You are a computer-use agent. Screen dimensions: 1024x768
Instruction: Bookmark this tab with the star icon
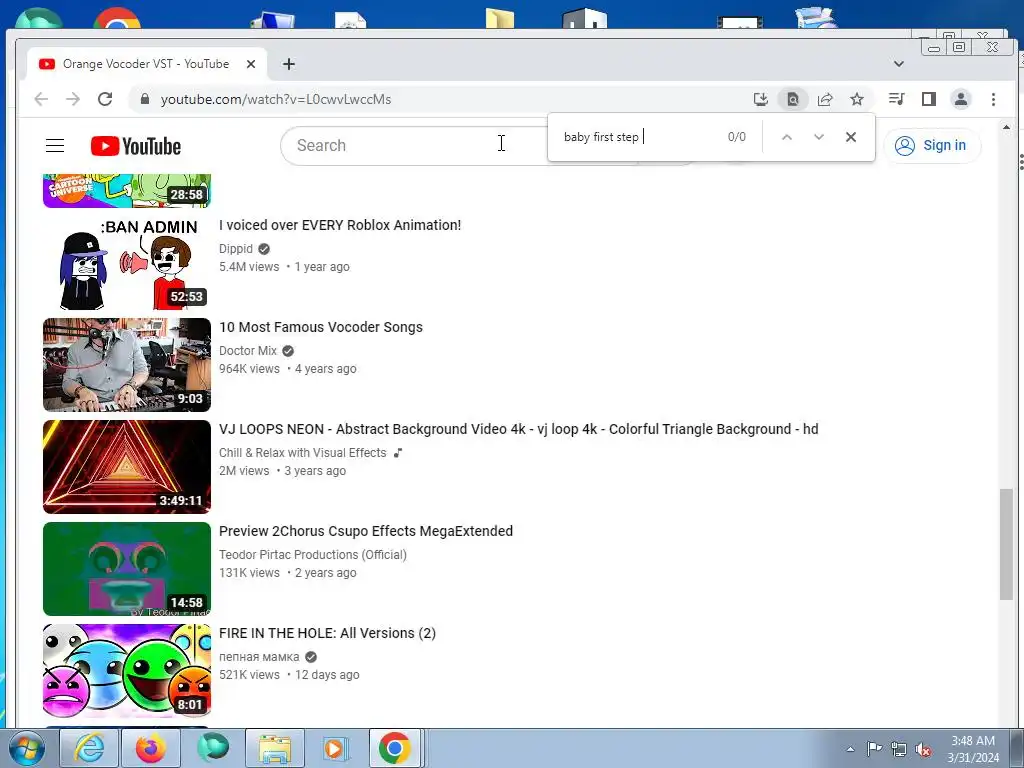(x=857, y=99)
